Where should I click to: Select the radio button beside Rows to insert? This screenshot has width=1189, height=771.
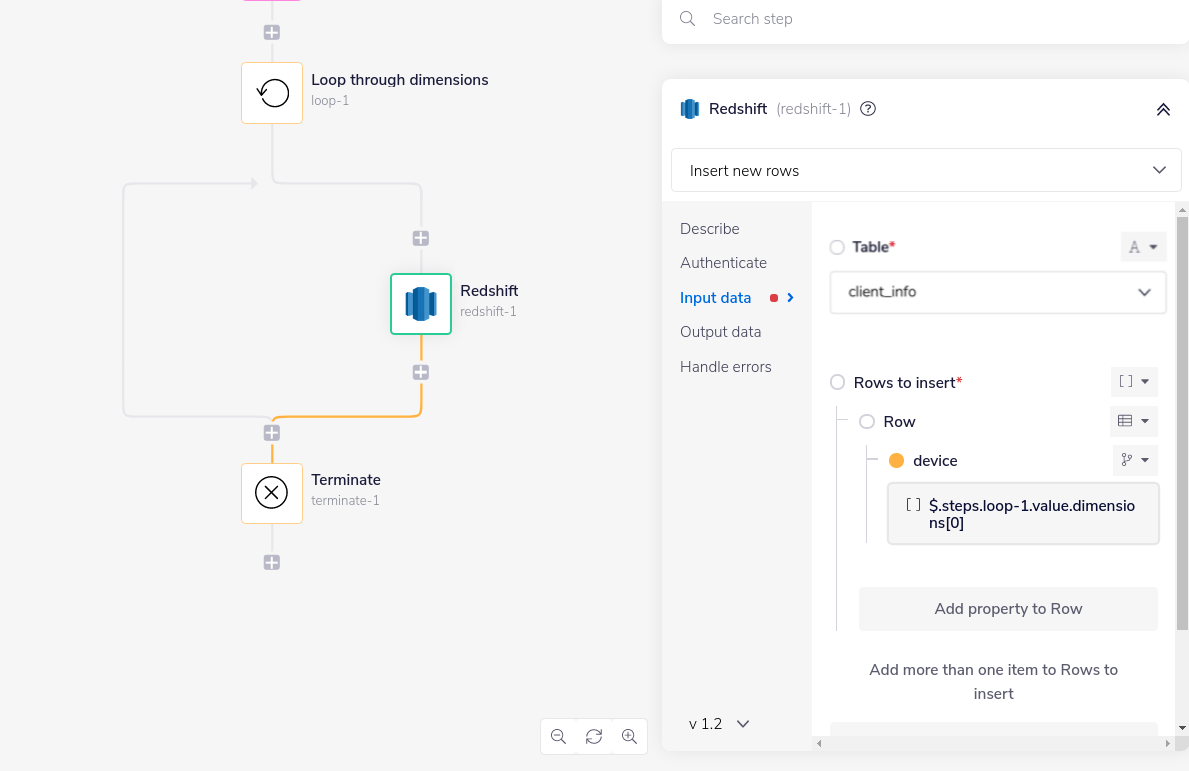[x=836, y=382]
